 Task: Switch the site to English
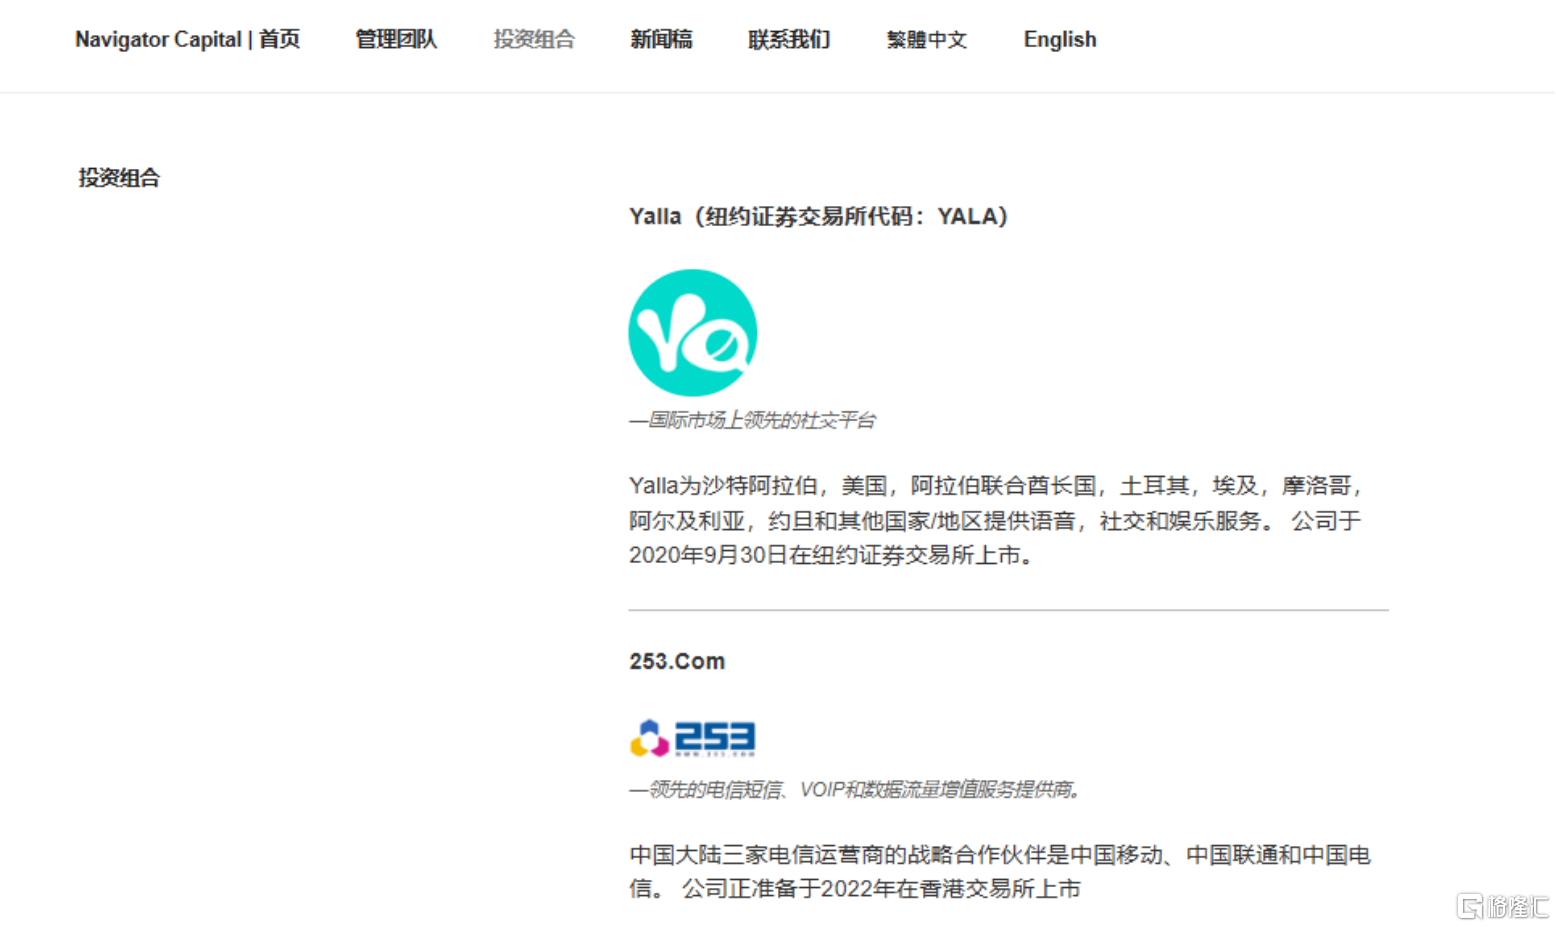[x=1059, y=39]
